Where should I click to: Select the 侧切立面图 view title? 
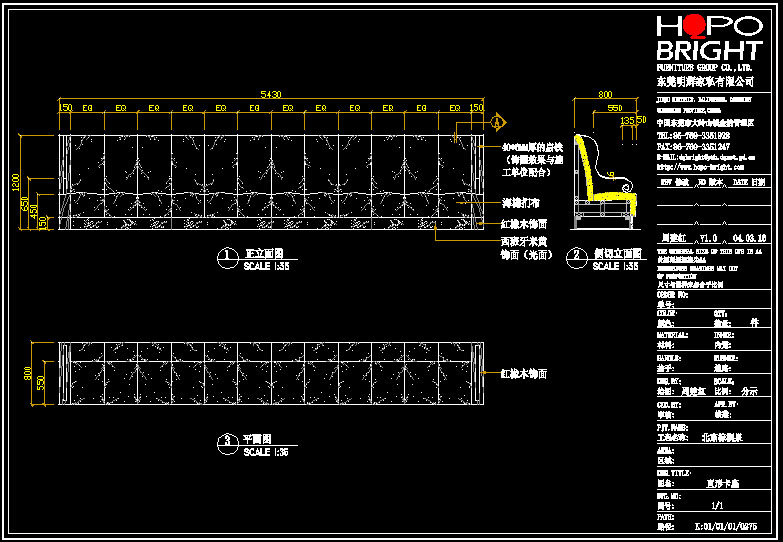click(617, 254)
